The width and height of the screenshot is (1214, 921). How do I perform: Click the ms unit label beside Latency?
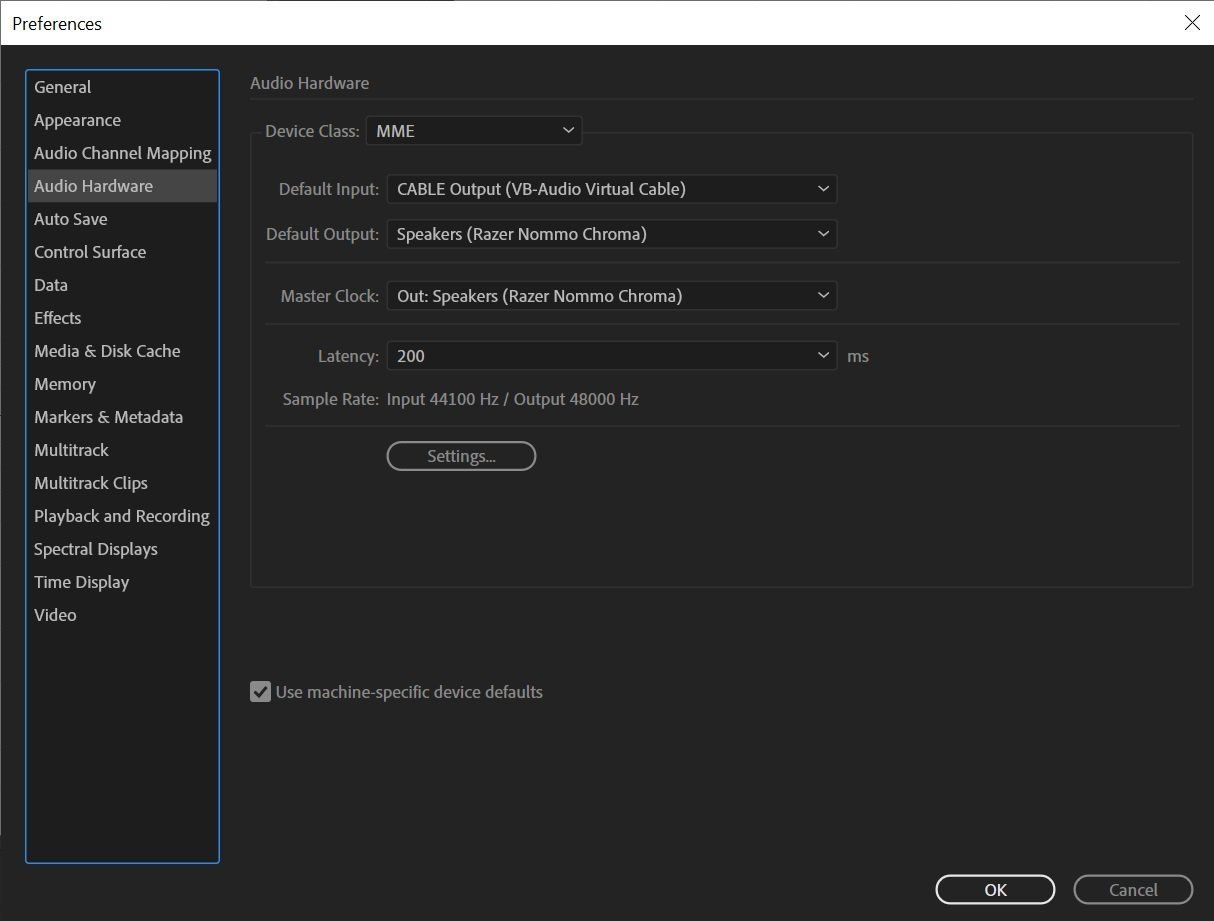[858, 356]
